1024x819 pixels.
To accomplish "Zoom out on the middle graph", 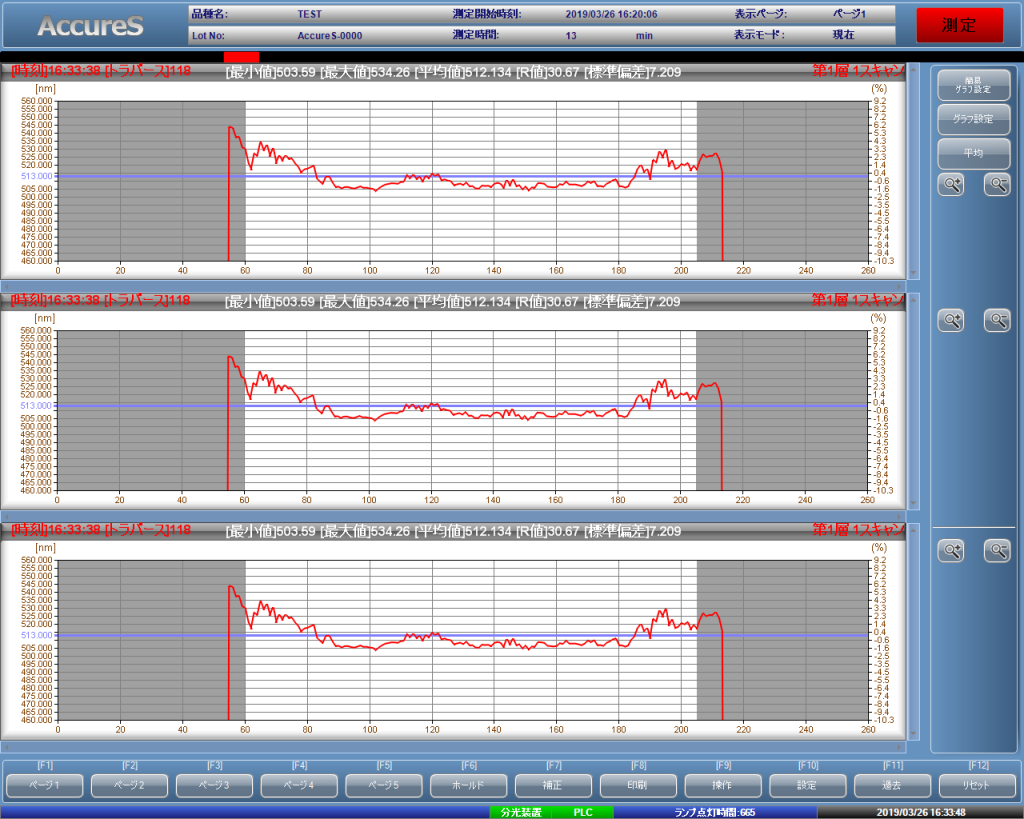I will click(x=997, y=321).
